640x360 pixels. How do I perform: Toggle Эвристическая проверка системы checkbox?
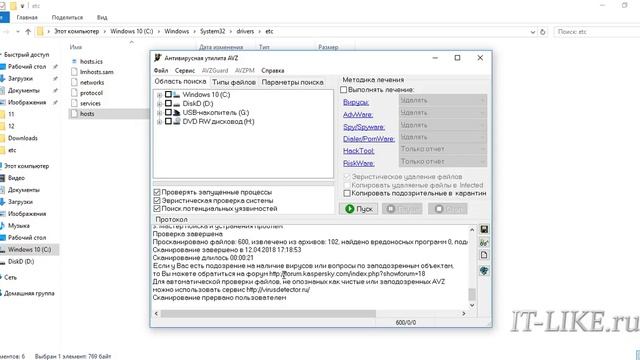(157, 201)
